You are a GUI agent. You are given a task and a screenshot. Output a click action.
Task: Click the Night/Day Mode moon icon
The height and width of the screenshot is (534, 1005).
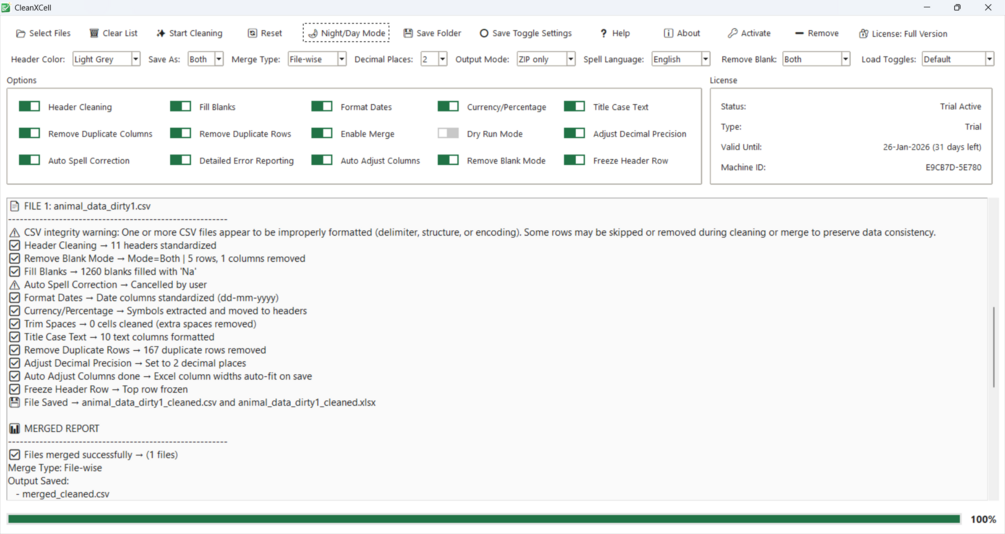[313, 33]
